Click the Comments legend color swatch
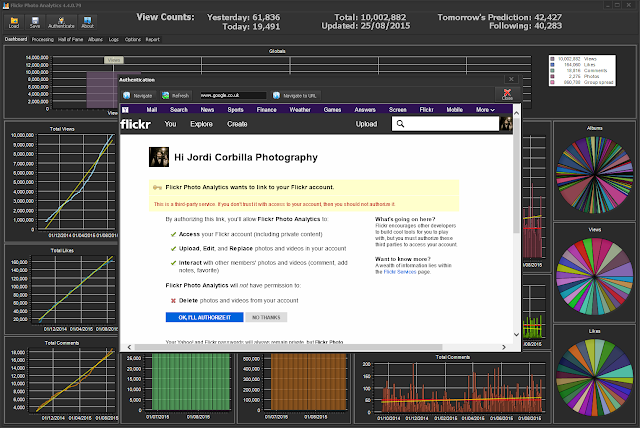 552,71
